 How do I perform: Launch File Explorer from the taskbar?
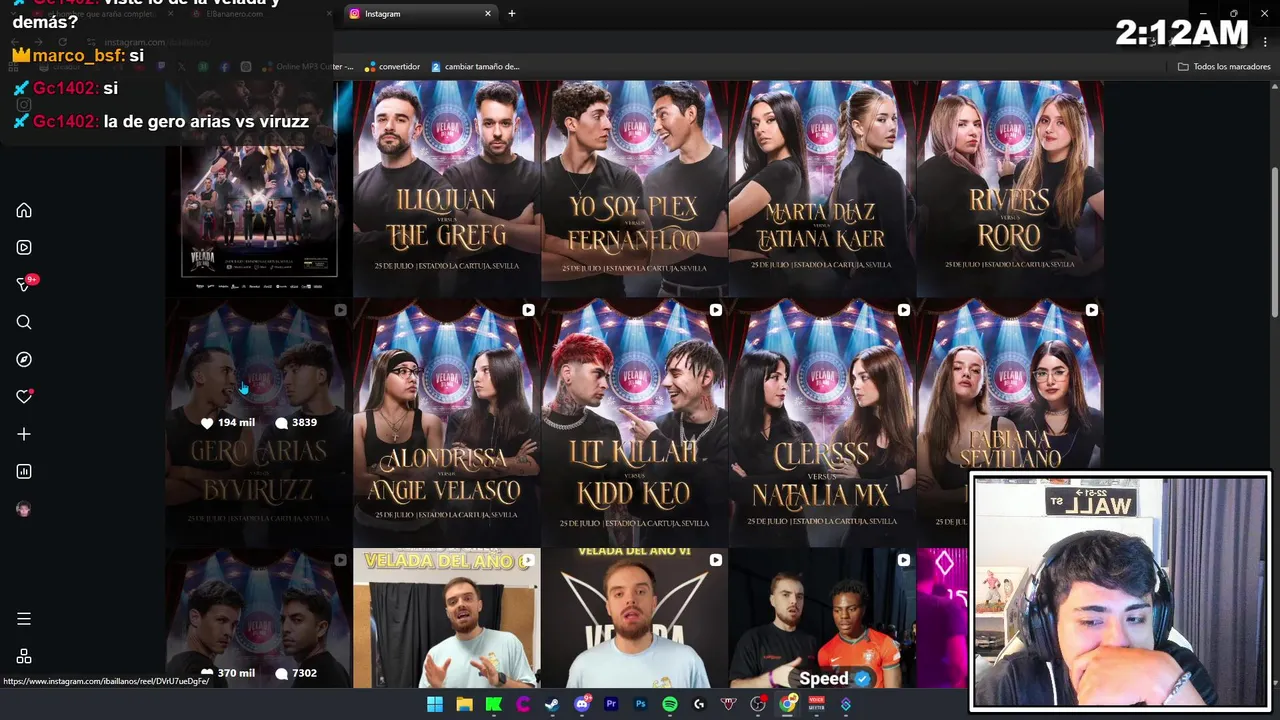464,704
